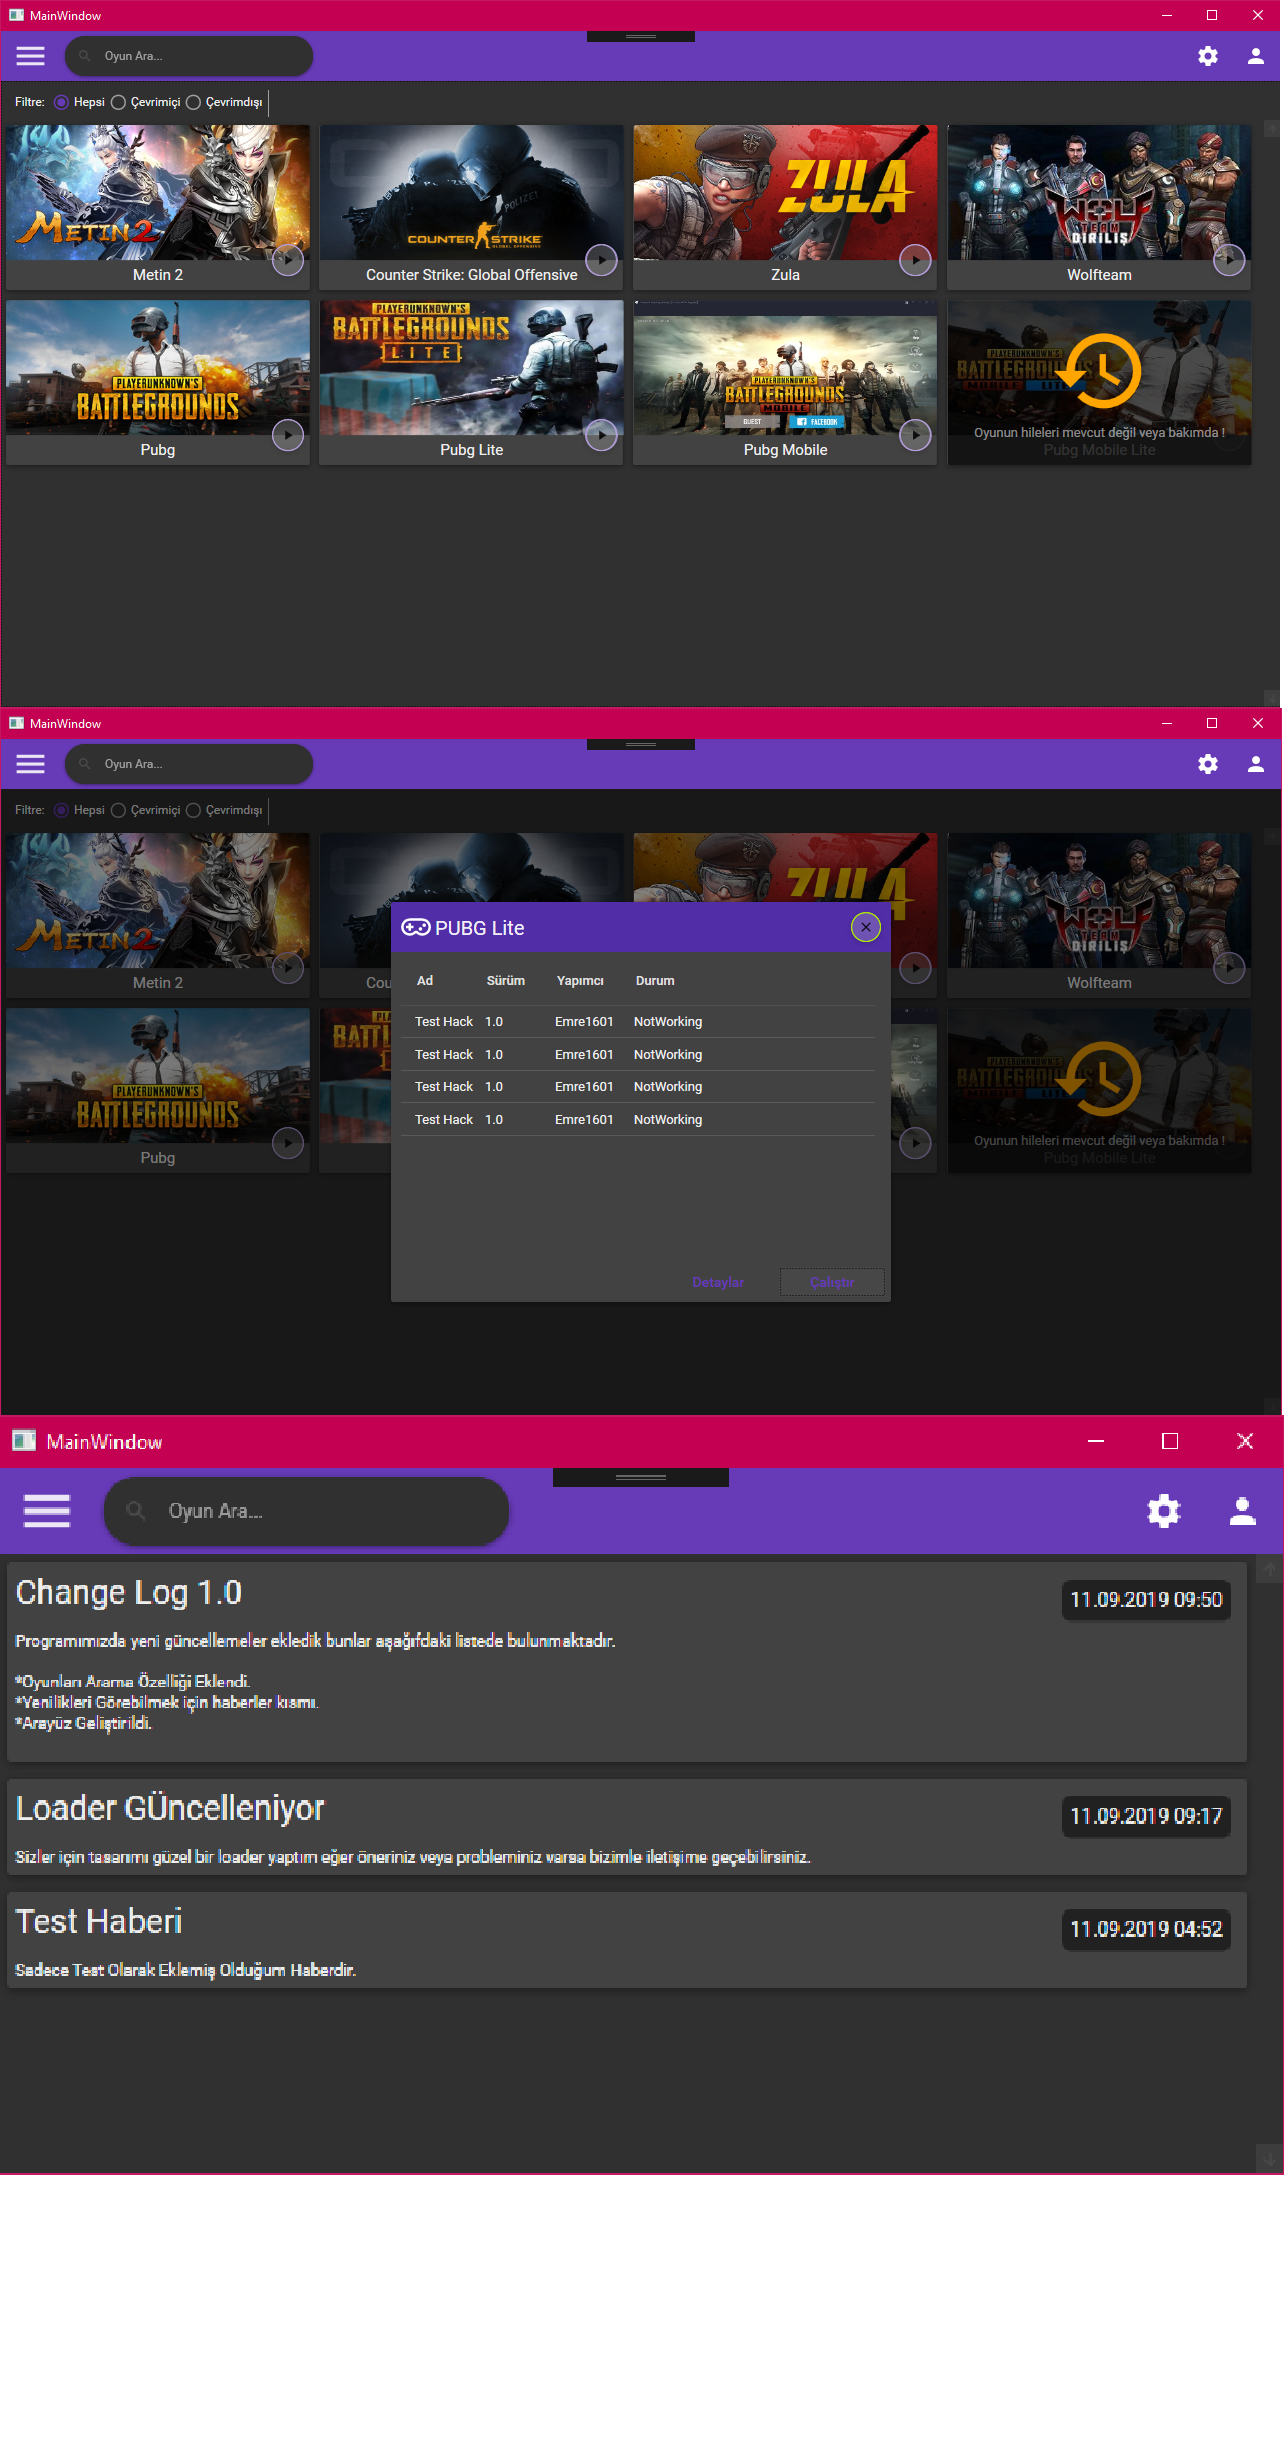
Task: Open the Loader GÜncelleniyor news title
Action: [170, 1808]
